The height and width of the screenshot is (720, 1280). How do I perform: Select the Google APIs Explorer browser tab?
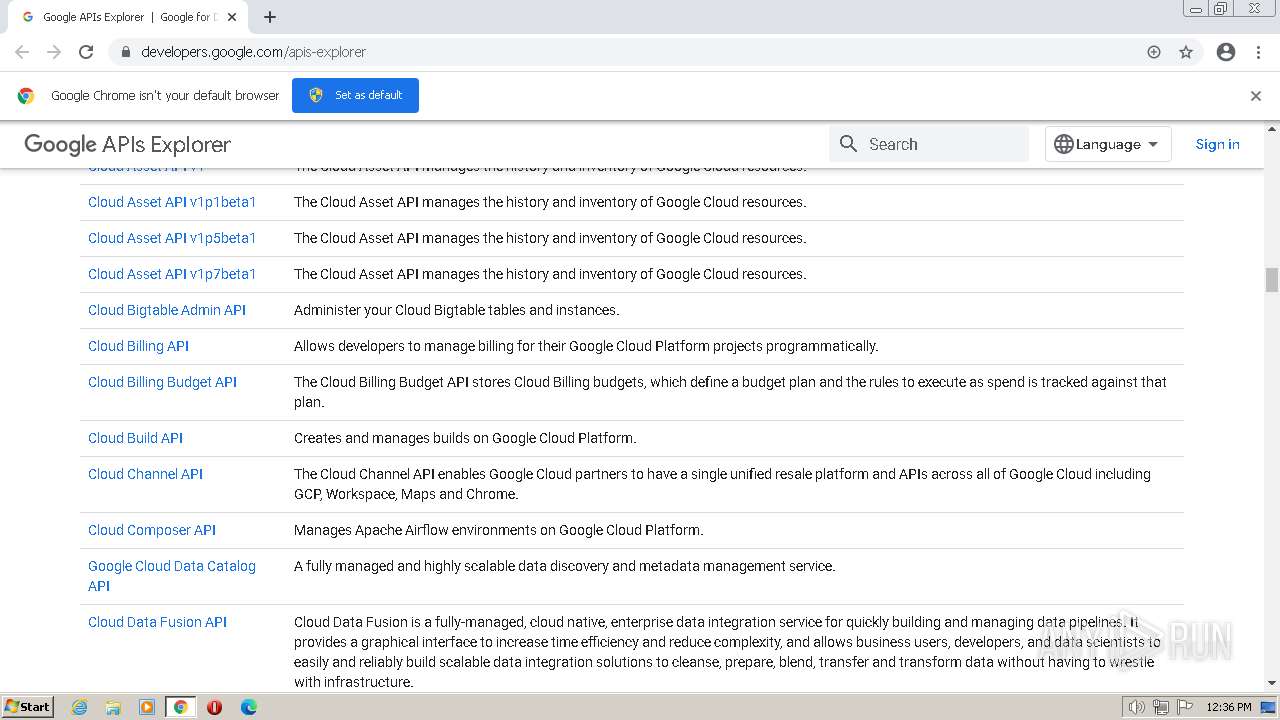127,17
